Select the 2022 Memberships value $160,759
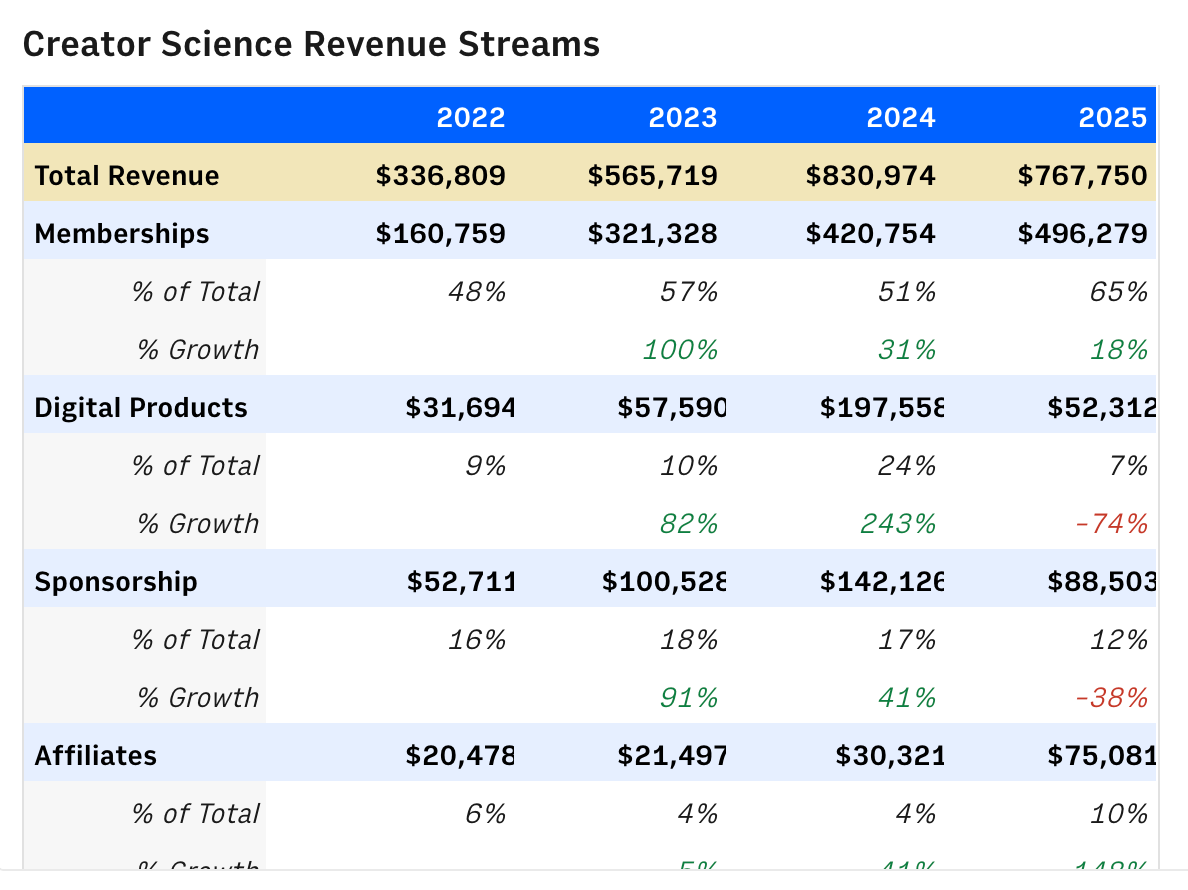This screenshot has width=1188, height=890. (441, 234)
